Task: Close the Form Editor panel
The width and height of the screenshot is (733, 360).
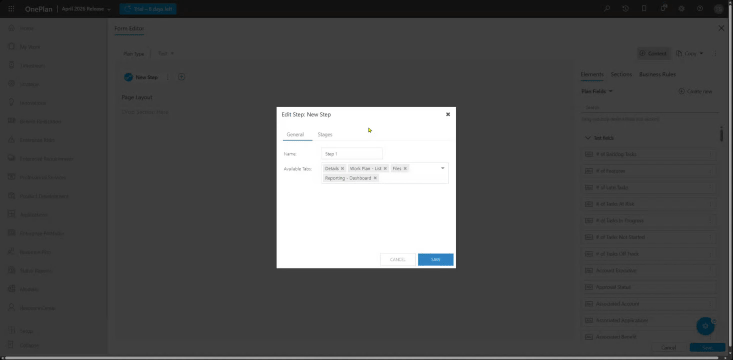Action: click(721, 29)
